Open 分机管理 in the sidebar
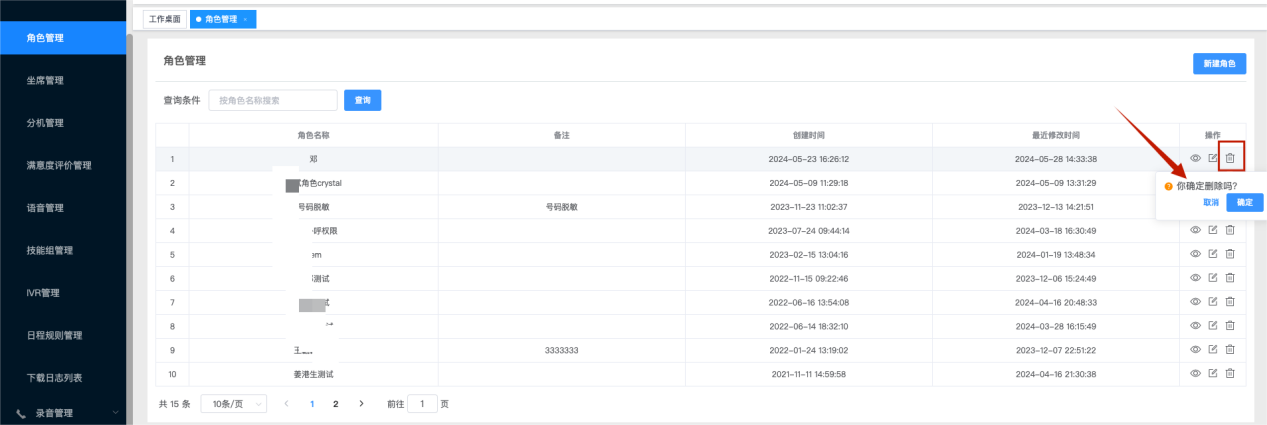This screenshot has height=425, width=1267. coord(63,123)
